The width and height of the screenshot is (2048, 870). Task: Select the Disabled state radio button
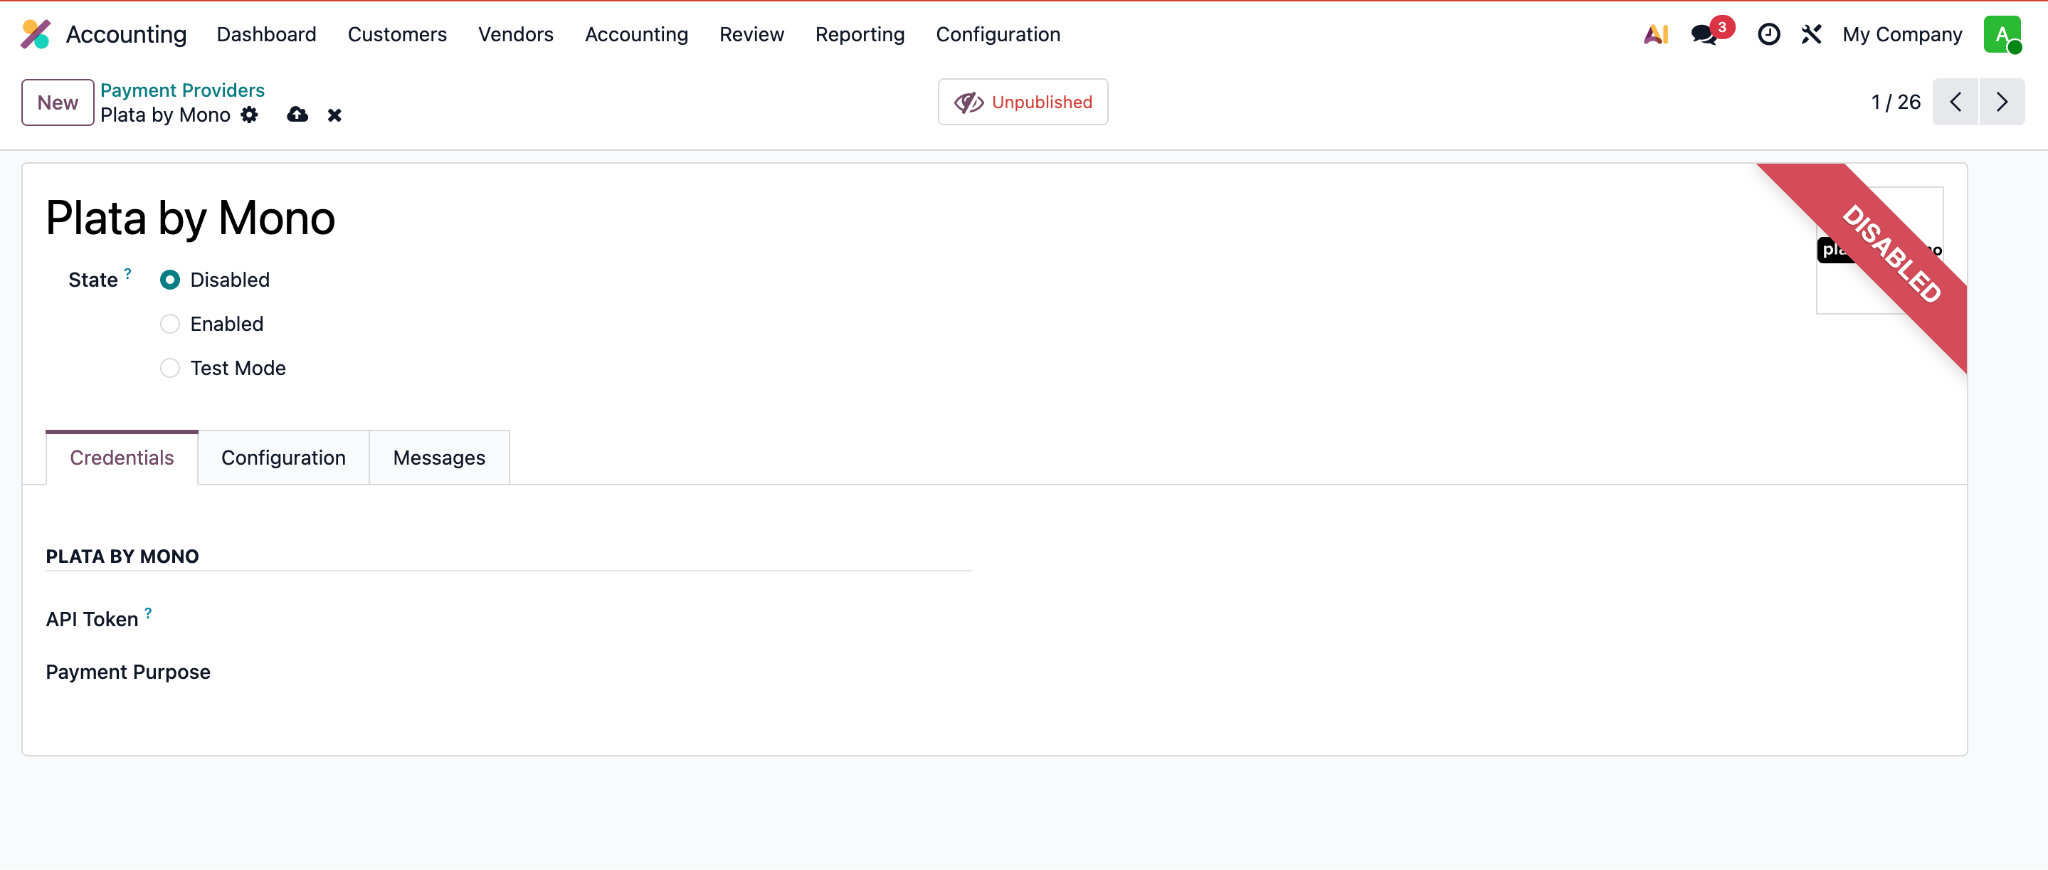coord(170,280)
